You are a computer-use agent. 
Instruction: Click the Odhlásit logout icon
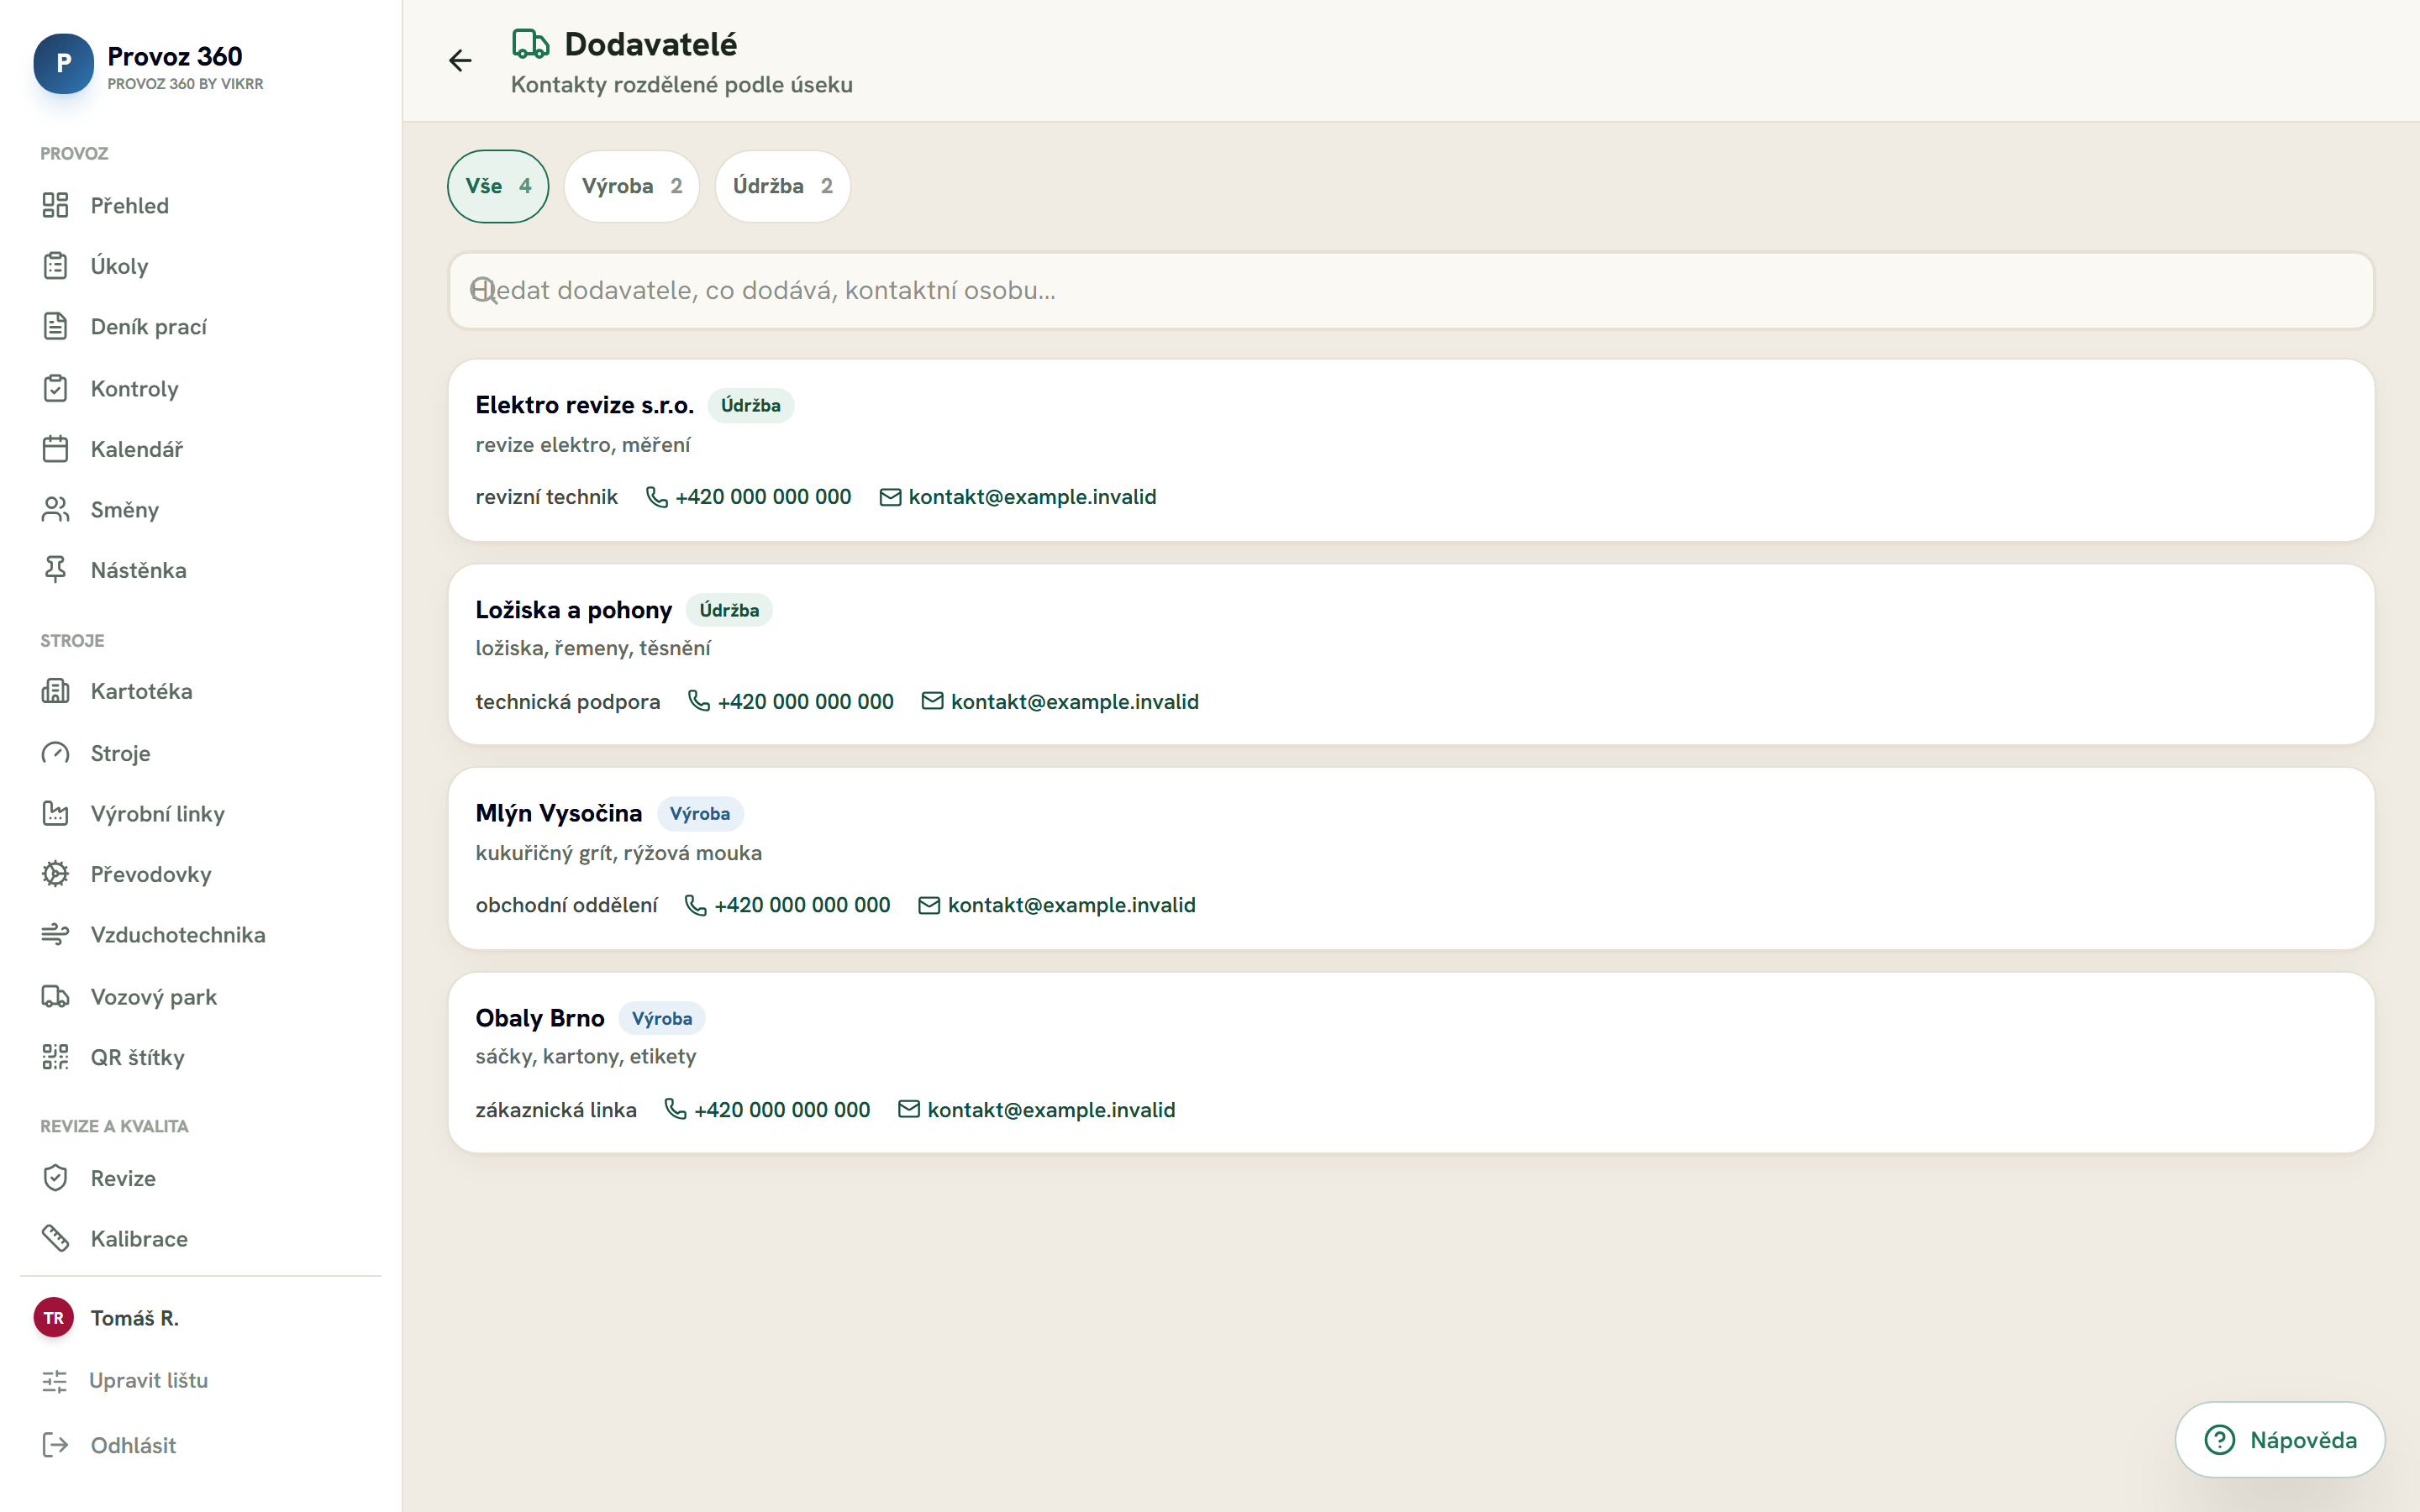point(55,1445)
